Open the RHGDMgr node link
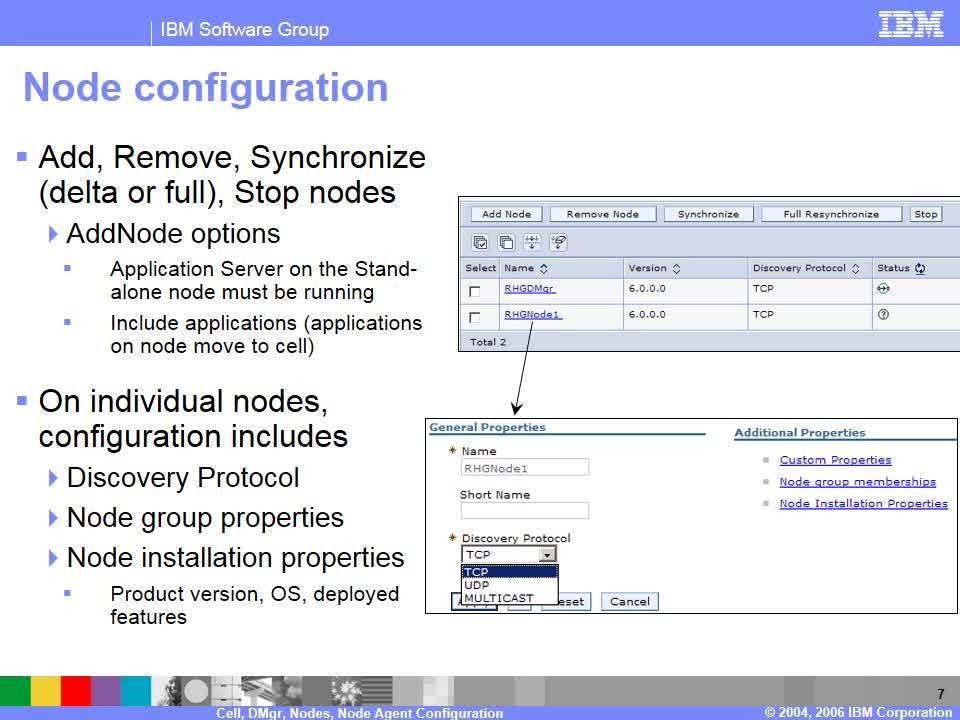This screenshot has width=960, height=720. pos(530,288)
